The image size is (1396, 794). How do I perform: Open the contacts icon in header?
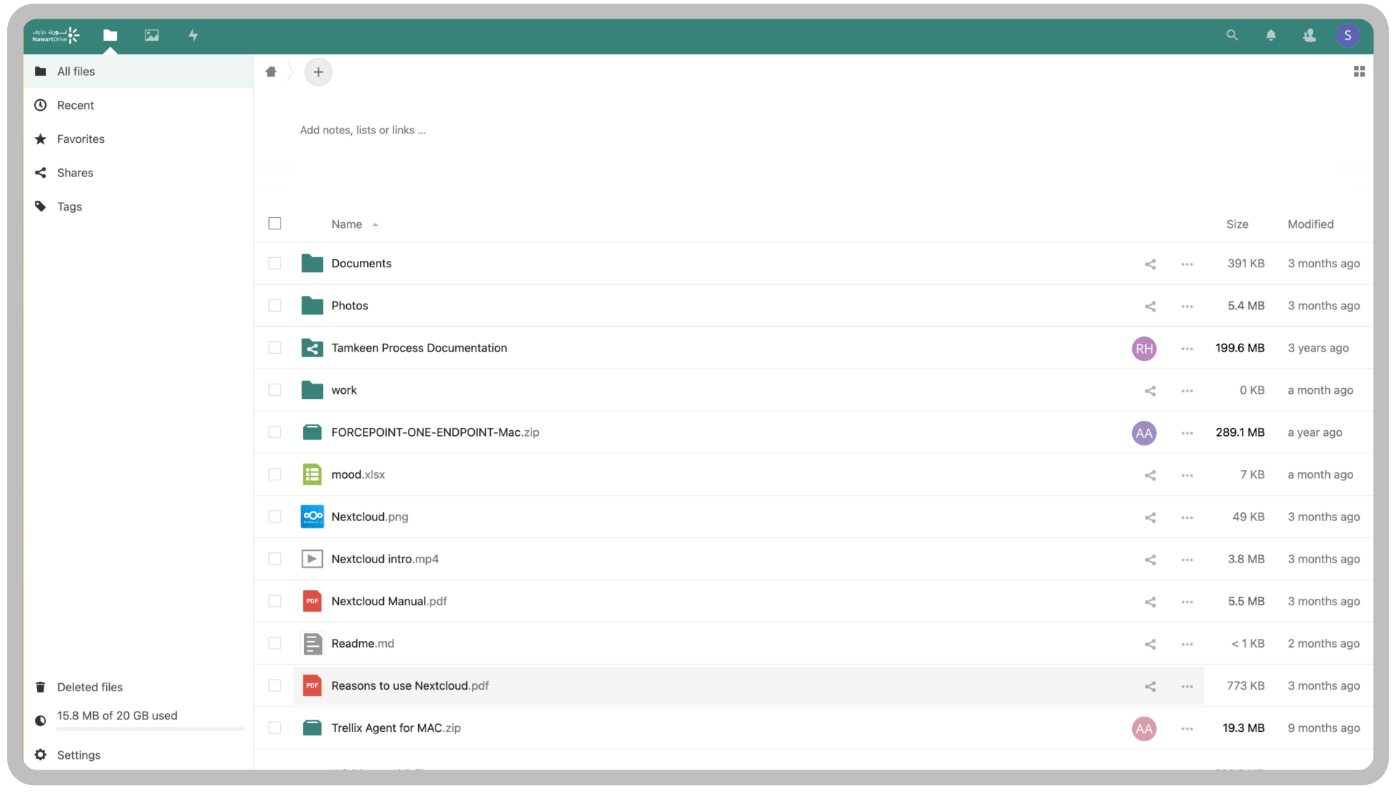[1309, 35]
